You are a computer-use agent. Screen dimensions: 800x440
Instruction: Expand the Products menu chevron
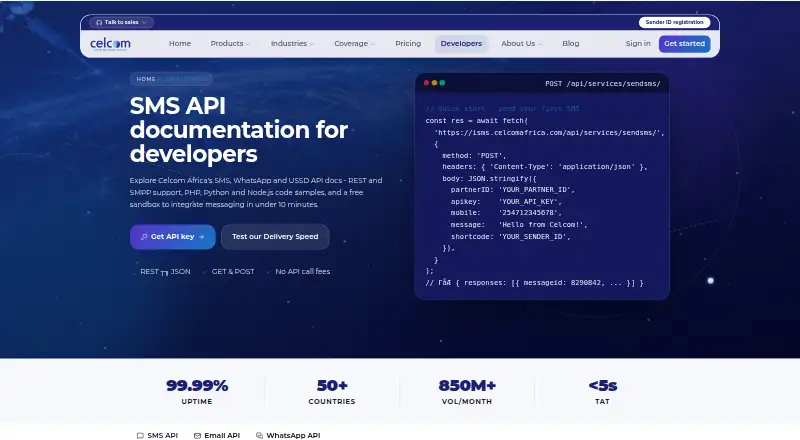click(248, 44)
